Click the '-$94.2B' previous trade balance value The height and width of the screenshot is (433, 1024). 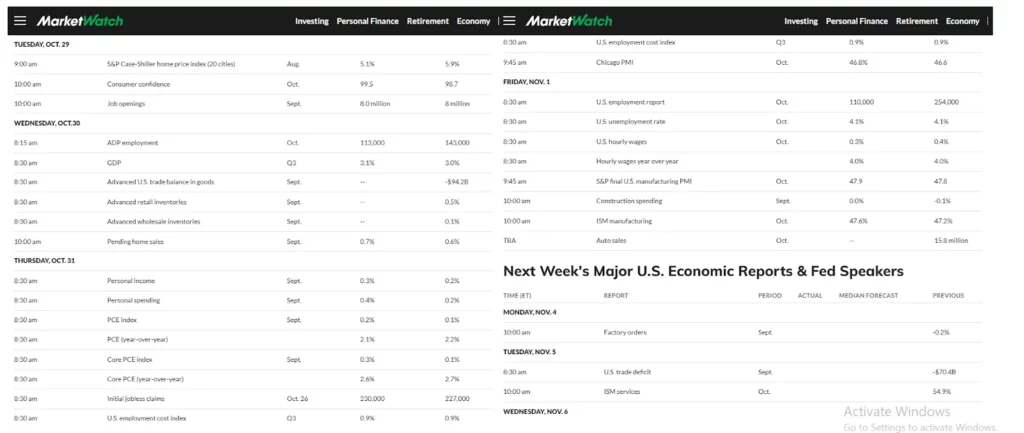tap(456, 182)
